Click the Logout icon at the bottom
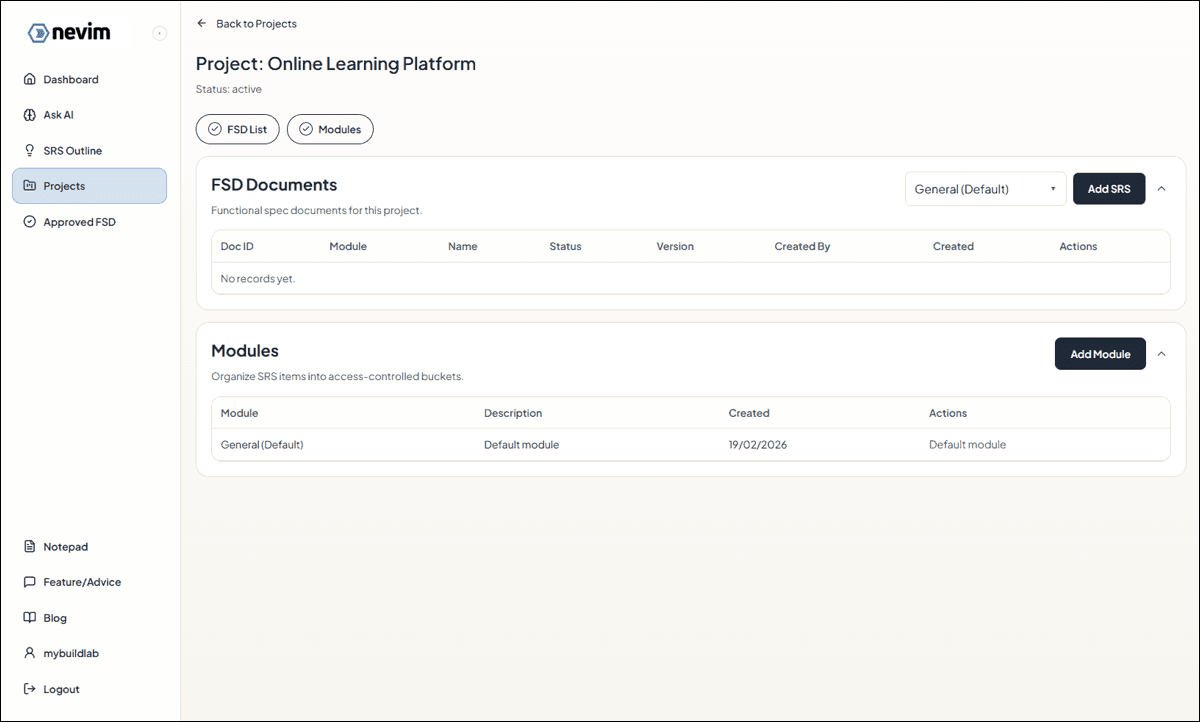 [x=29, y=688]
